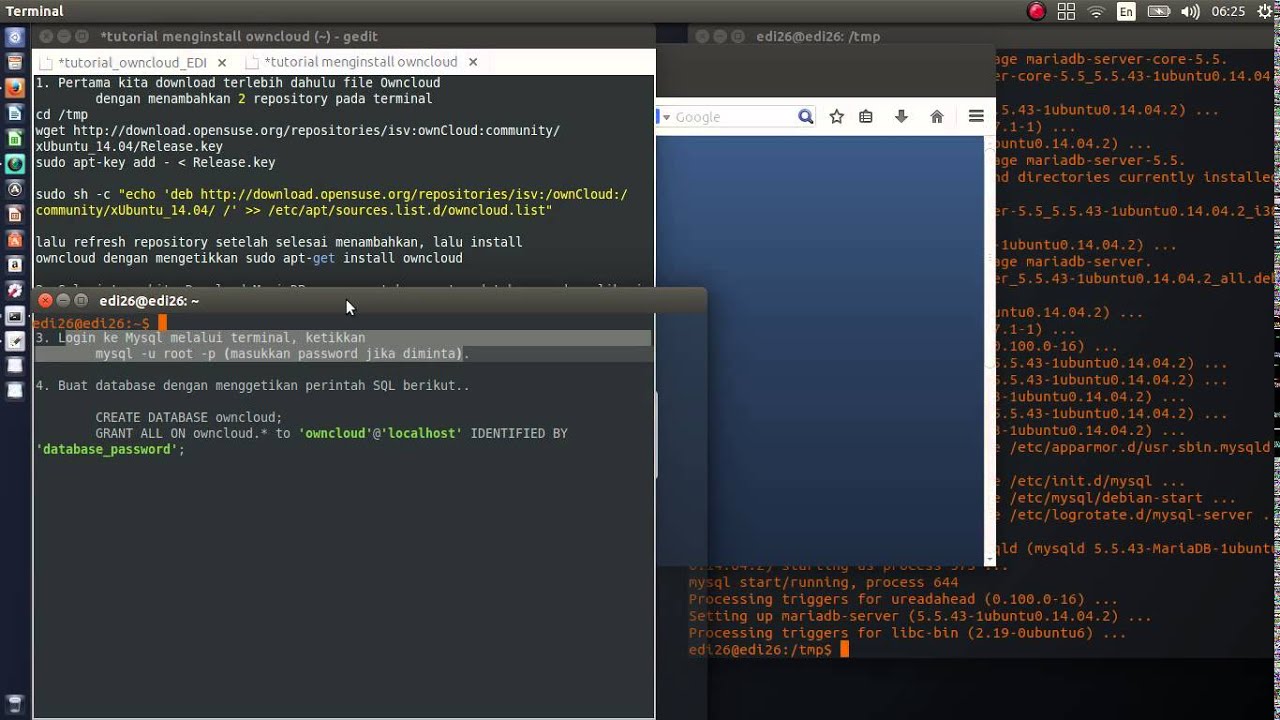Open the system power gear menu
Viewport: 1280px width, 720px height.
[1264, 11]
